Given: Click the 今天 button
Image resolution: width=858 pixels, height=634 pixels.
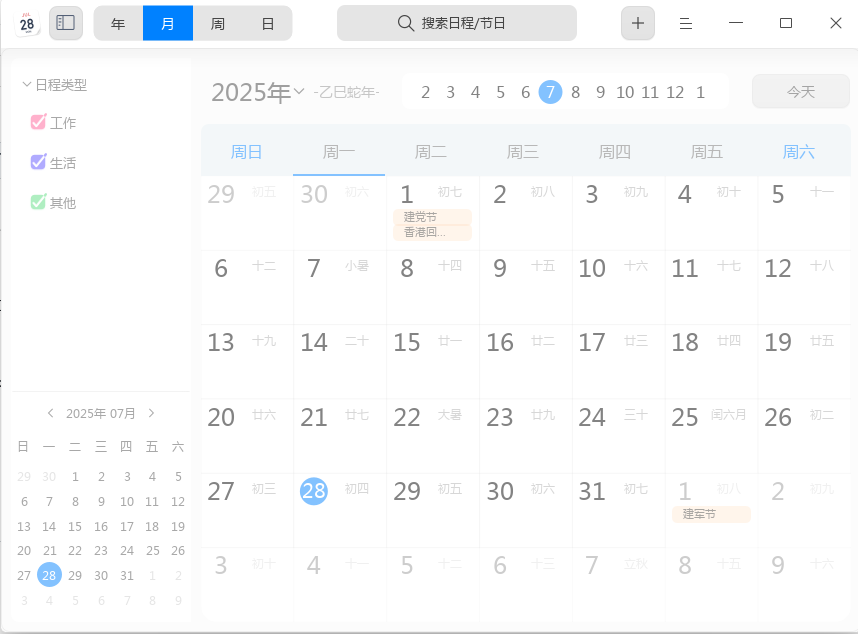Looking at the screenshot, I should coord(801,91).
